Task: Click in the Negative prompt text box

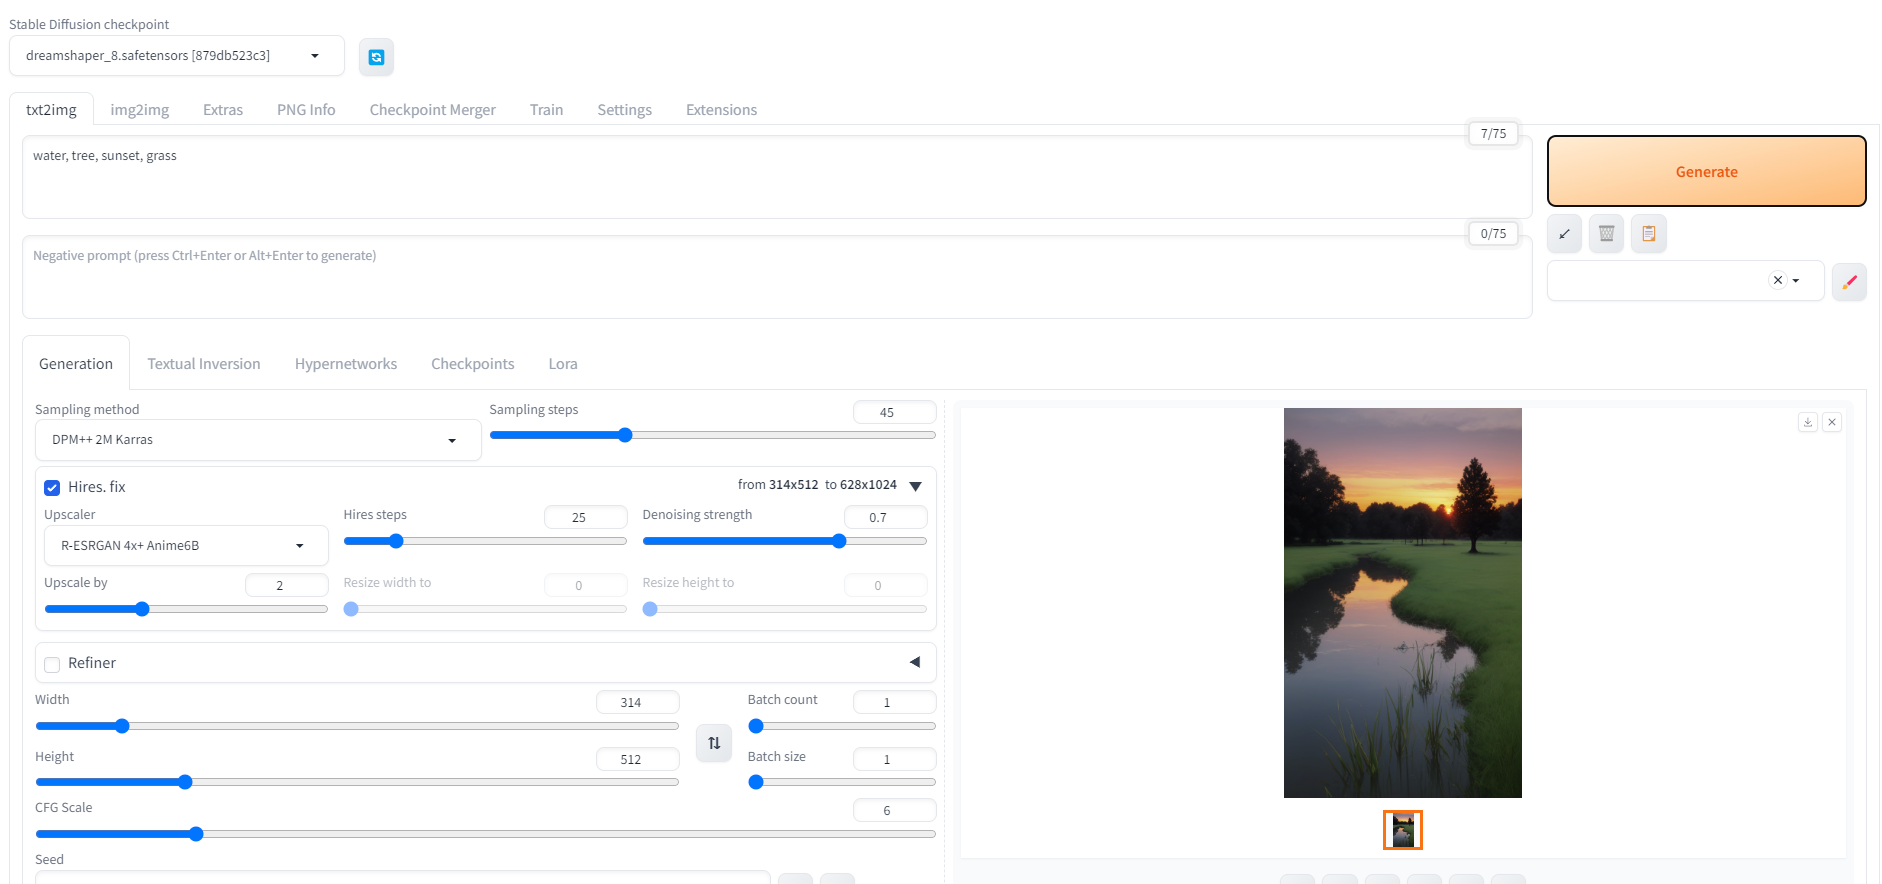Action: click(x=777, y=277)
